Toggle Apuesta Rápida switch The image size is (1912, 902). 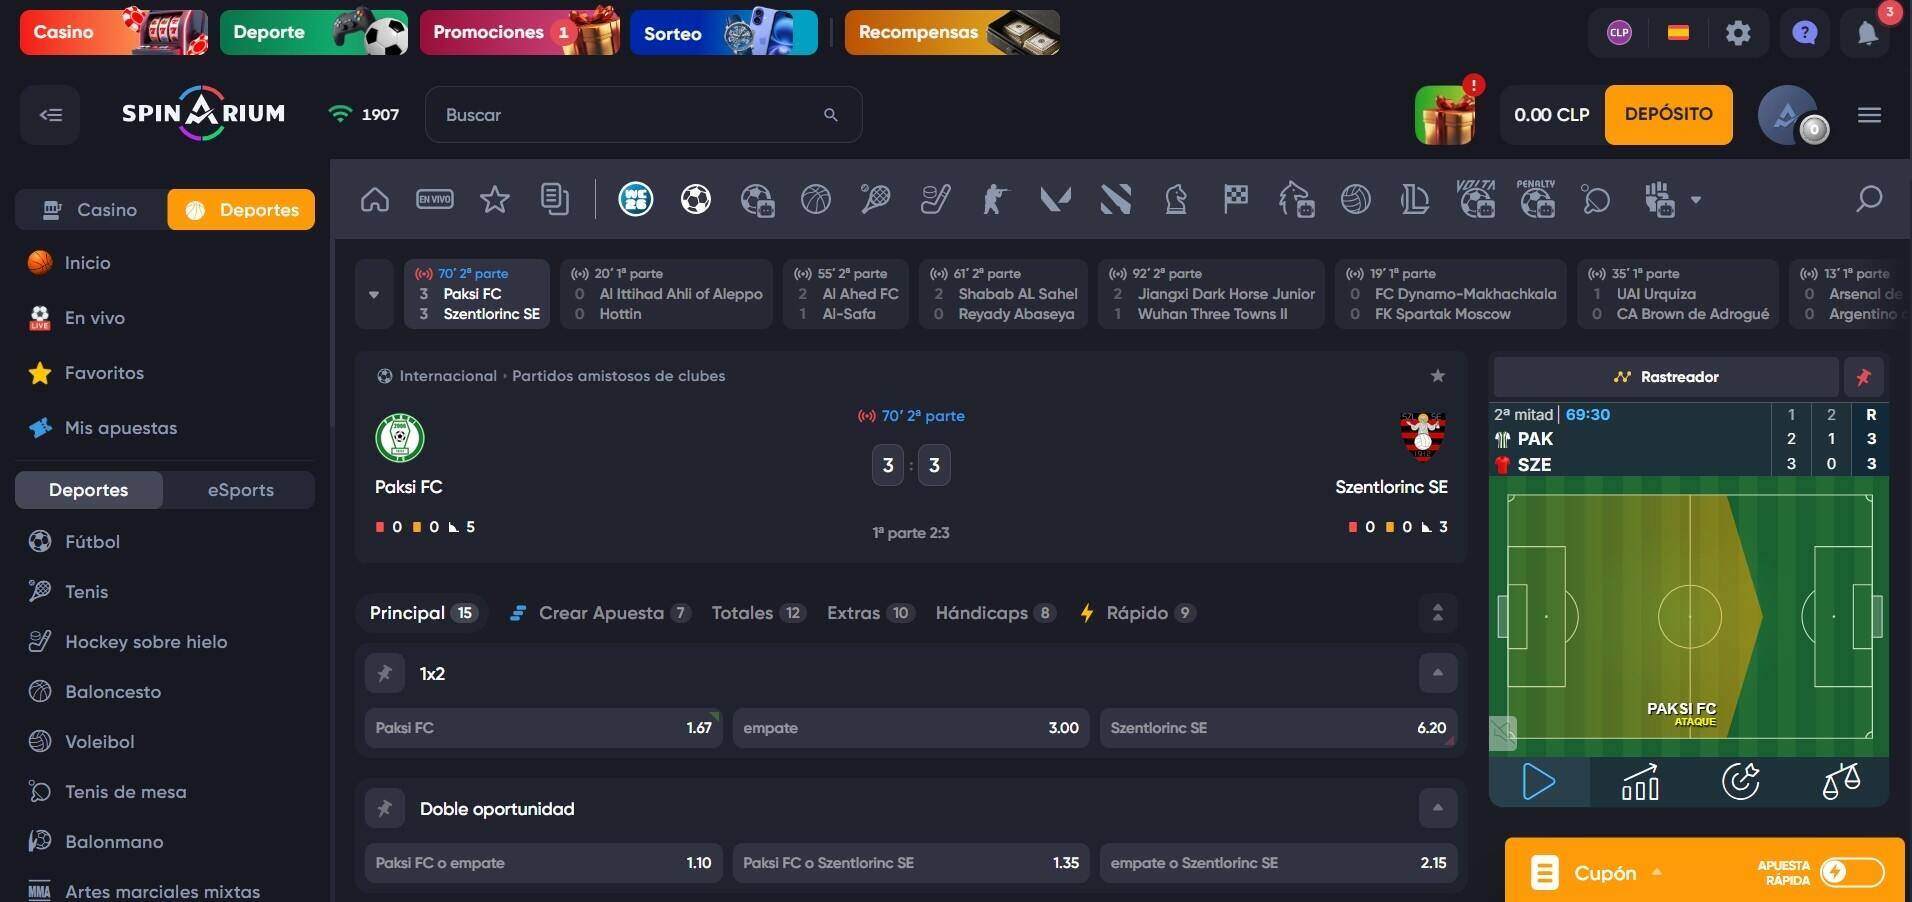(x=1852, y=872)
